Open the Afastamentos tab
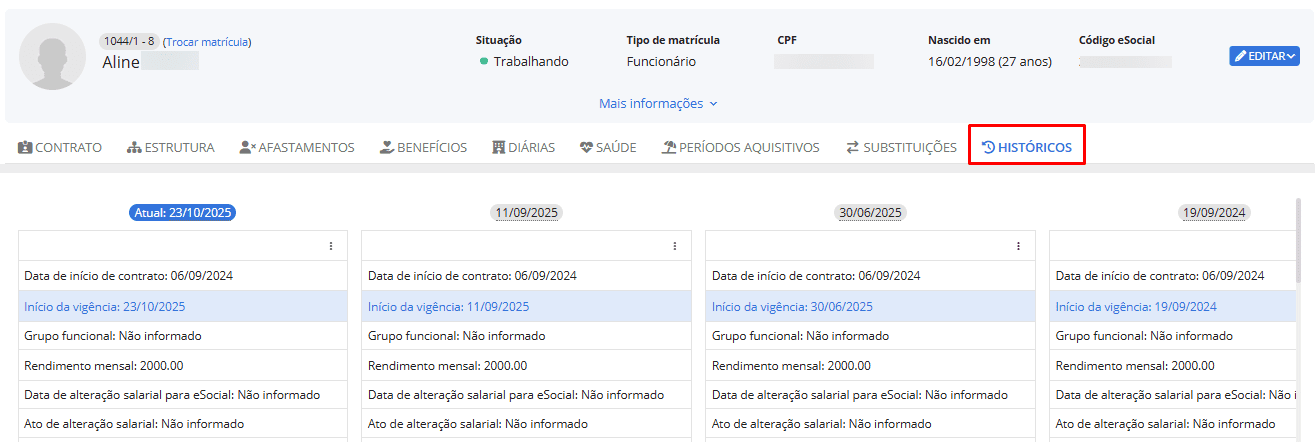The height and width of the screenshot is (442, 1315). (297, 147)
